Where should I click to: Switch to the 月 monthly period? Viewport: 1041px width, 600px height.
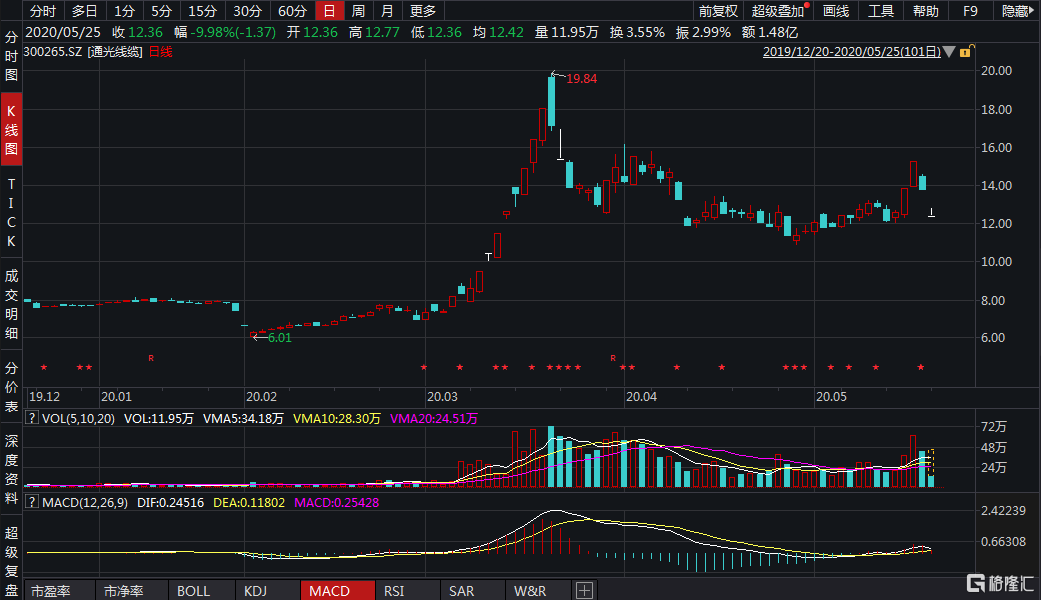point(387,11)
